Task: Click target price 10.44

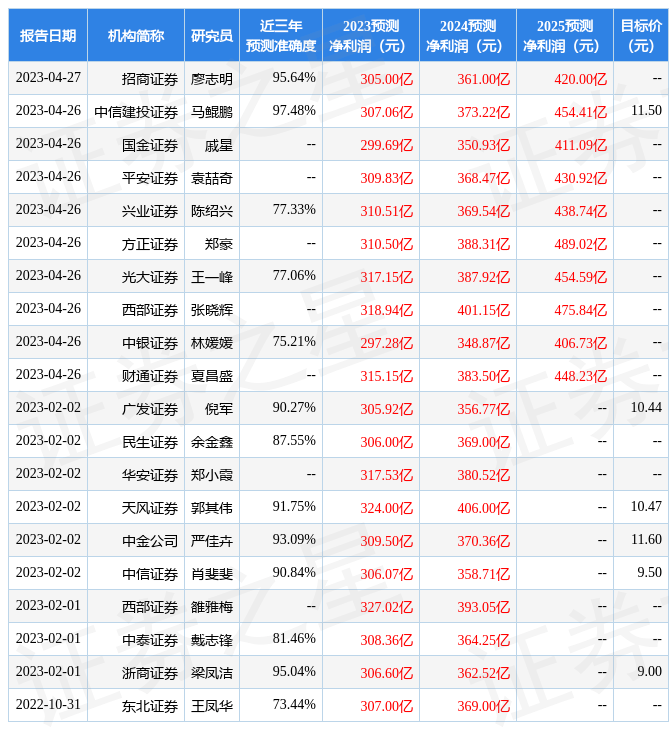Action: 646,408
